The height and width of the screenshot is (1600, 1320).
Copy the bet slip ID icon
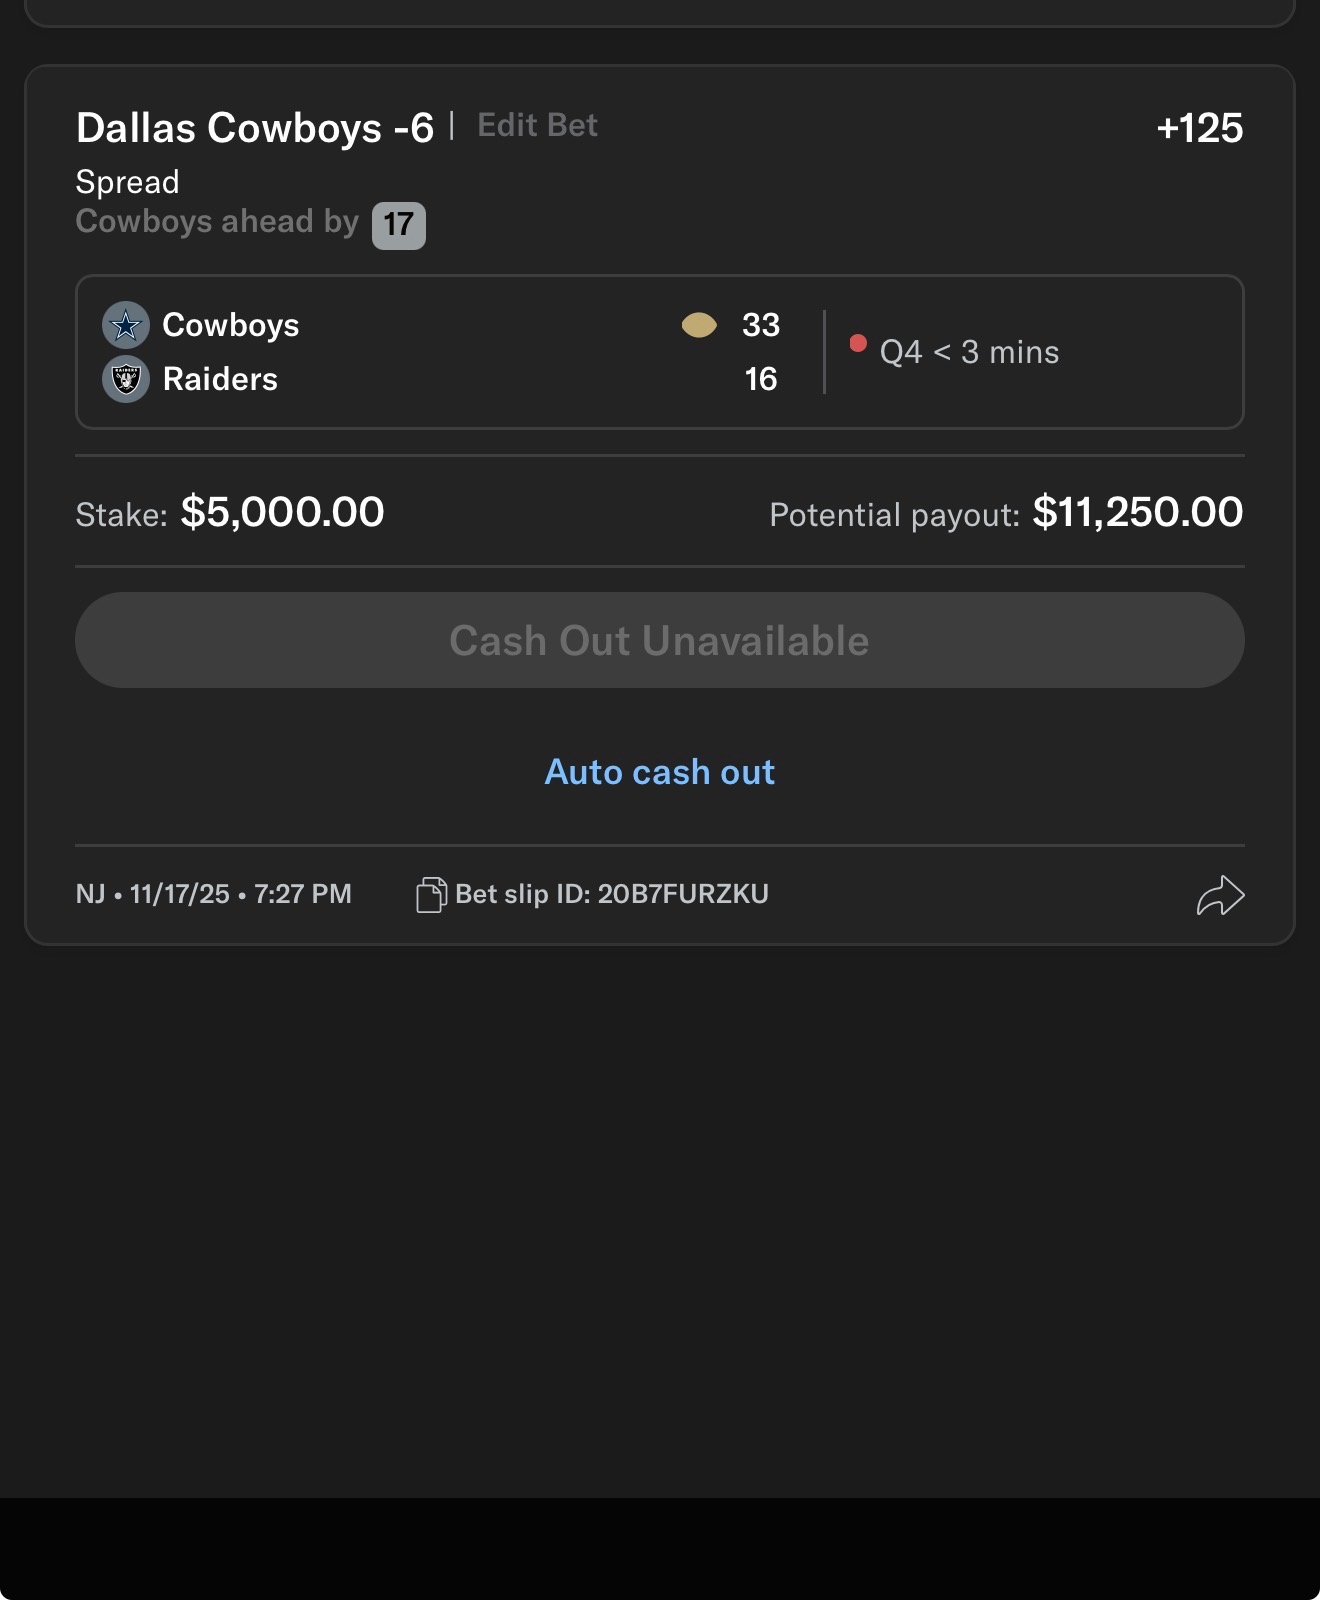tap(431, 894)
